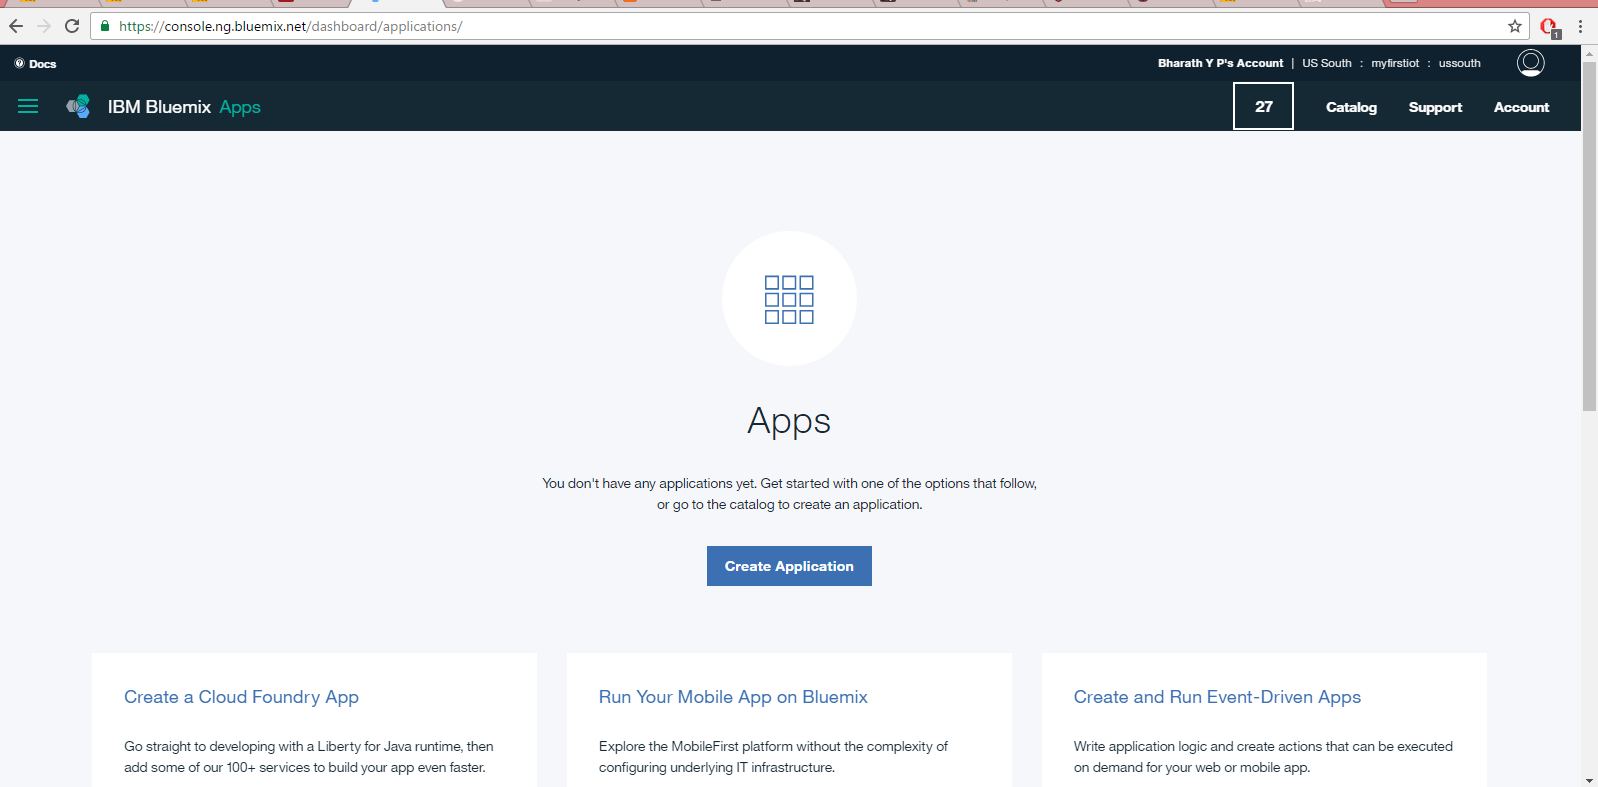Click the vertical page scrollbar thumb

(1589, 236)
